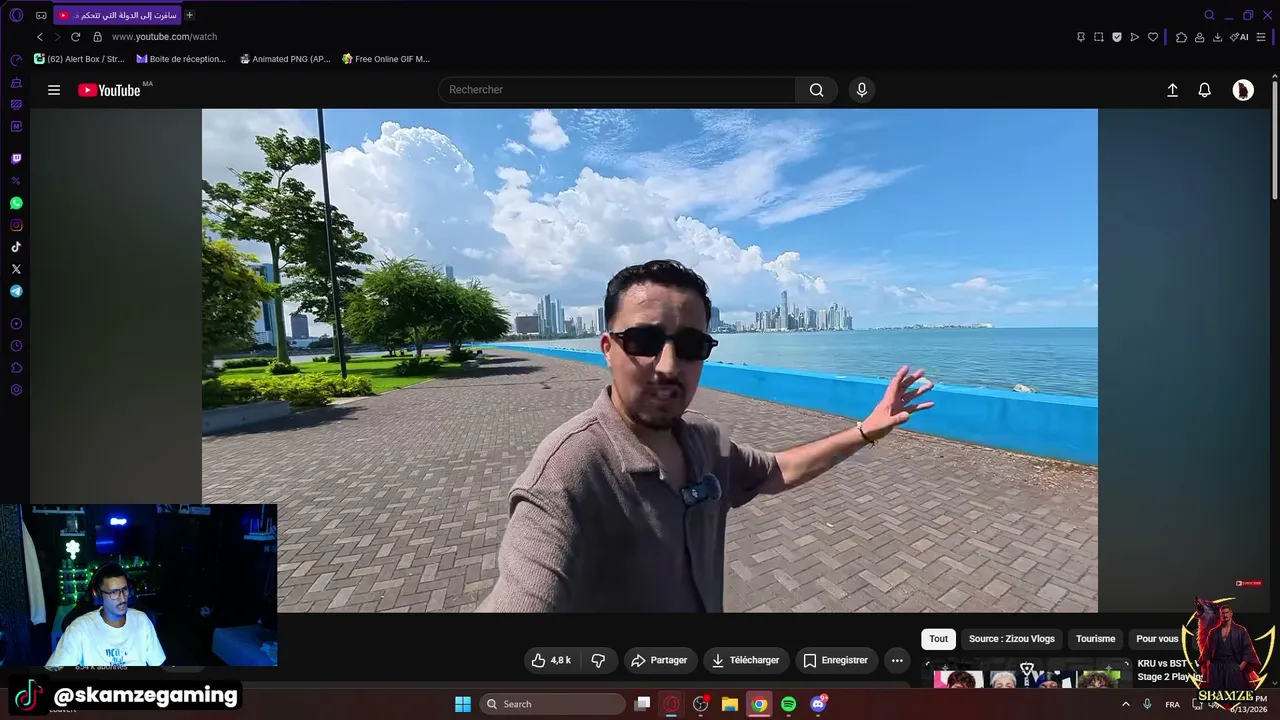
Task: Open the Animated PNG bookmark
Action: (x=285, y=59)
